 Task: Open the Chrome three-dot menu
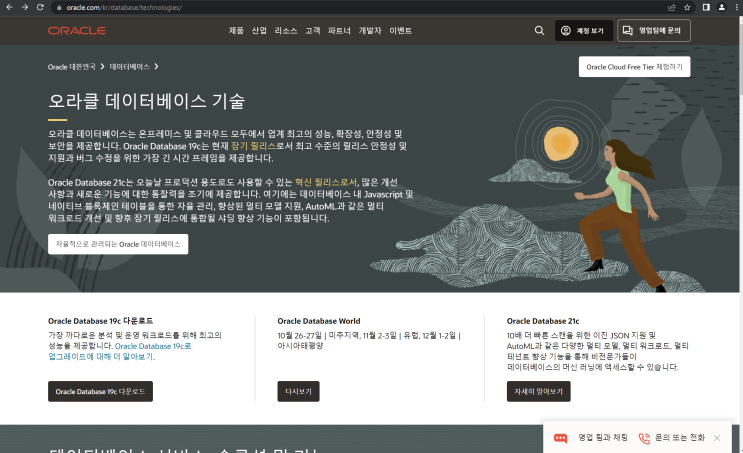click(x=736, y=8)
